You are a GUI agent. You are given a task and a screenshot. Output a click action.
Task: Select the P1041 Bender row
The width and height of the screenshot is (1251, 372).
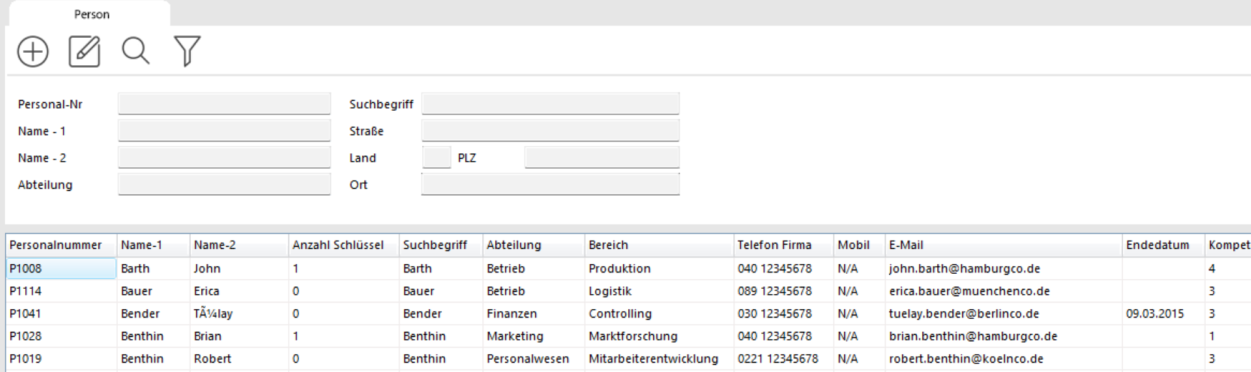(x=628, y=313)
